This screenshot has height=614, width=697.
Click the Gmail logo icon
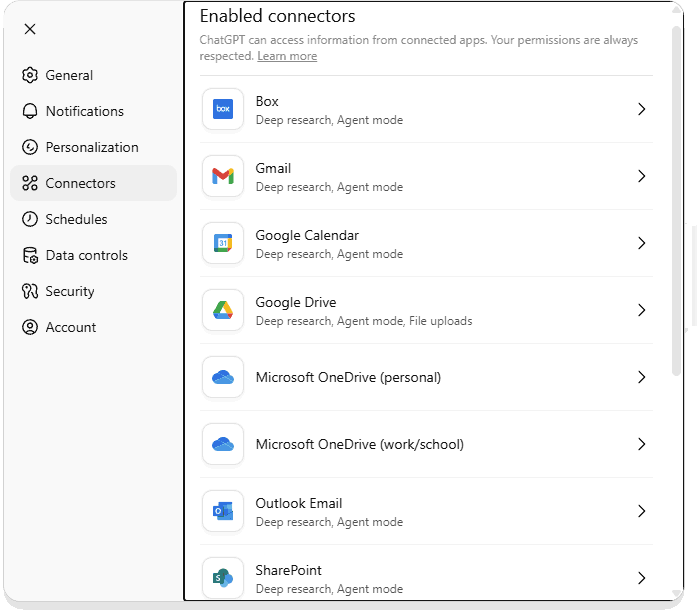[x=223, y=176]
